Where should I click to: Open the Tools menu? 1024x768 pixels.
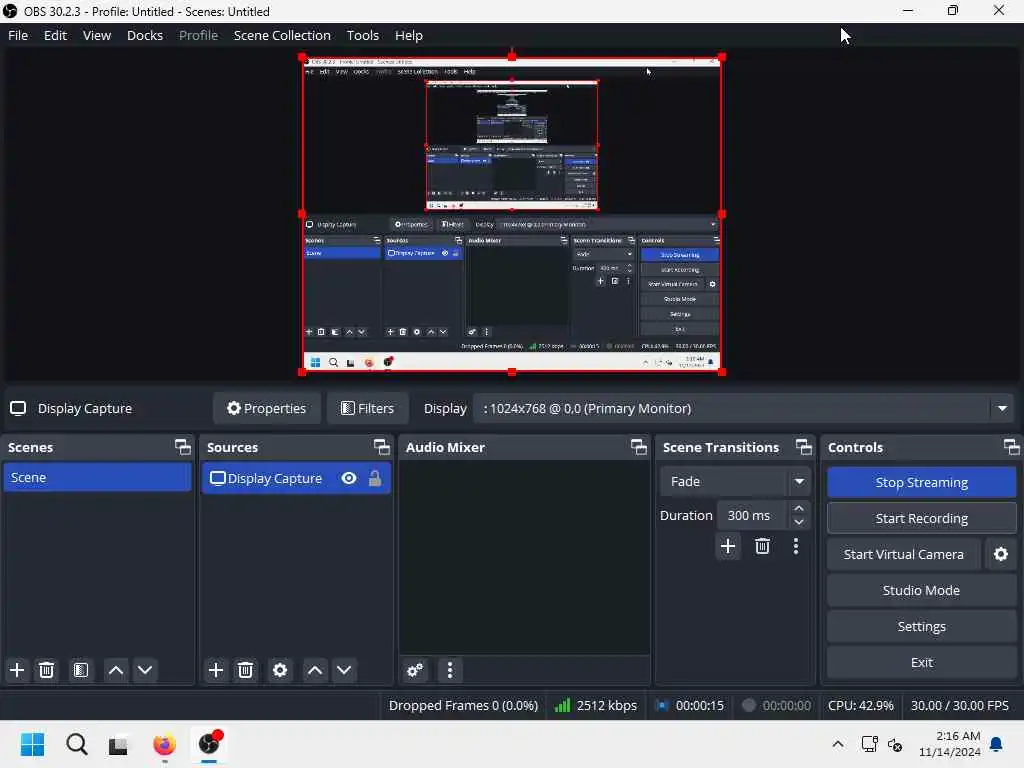(362, 35)
